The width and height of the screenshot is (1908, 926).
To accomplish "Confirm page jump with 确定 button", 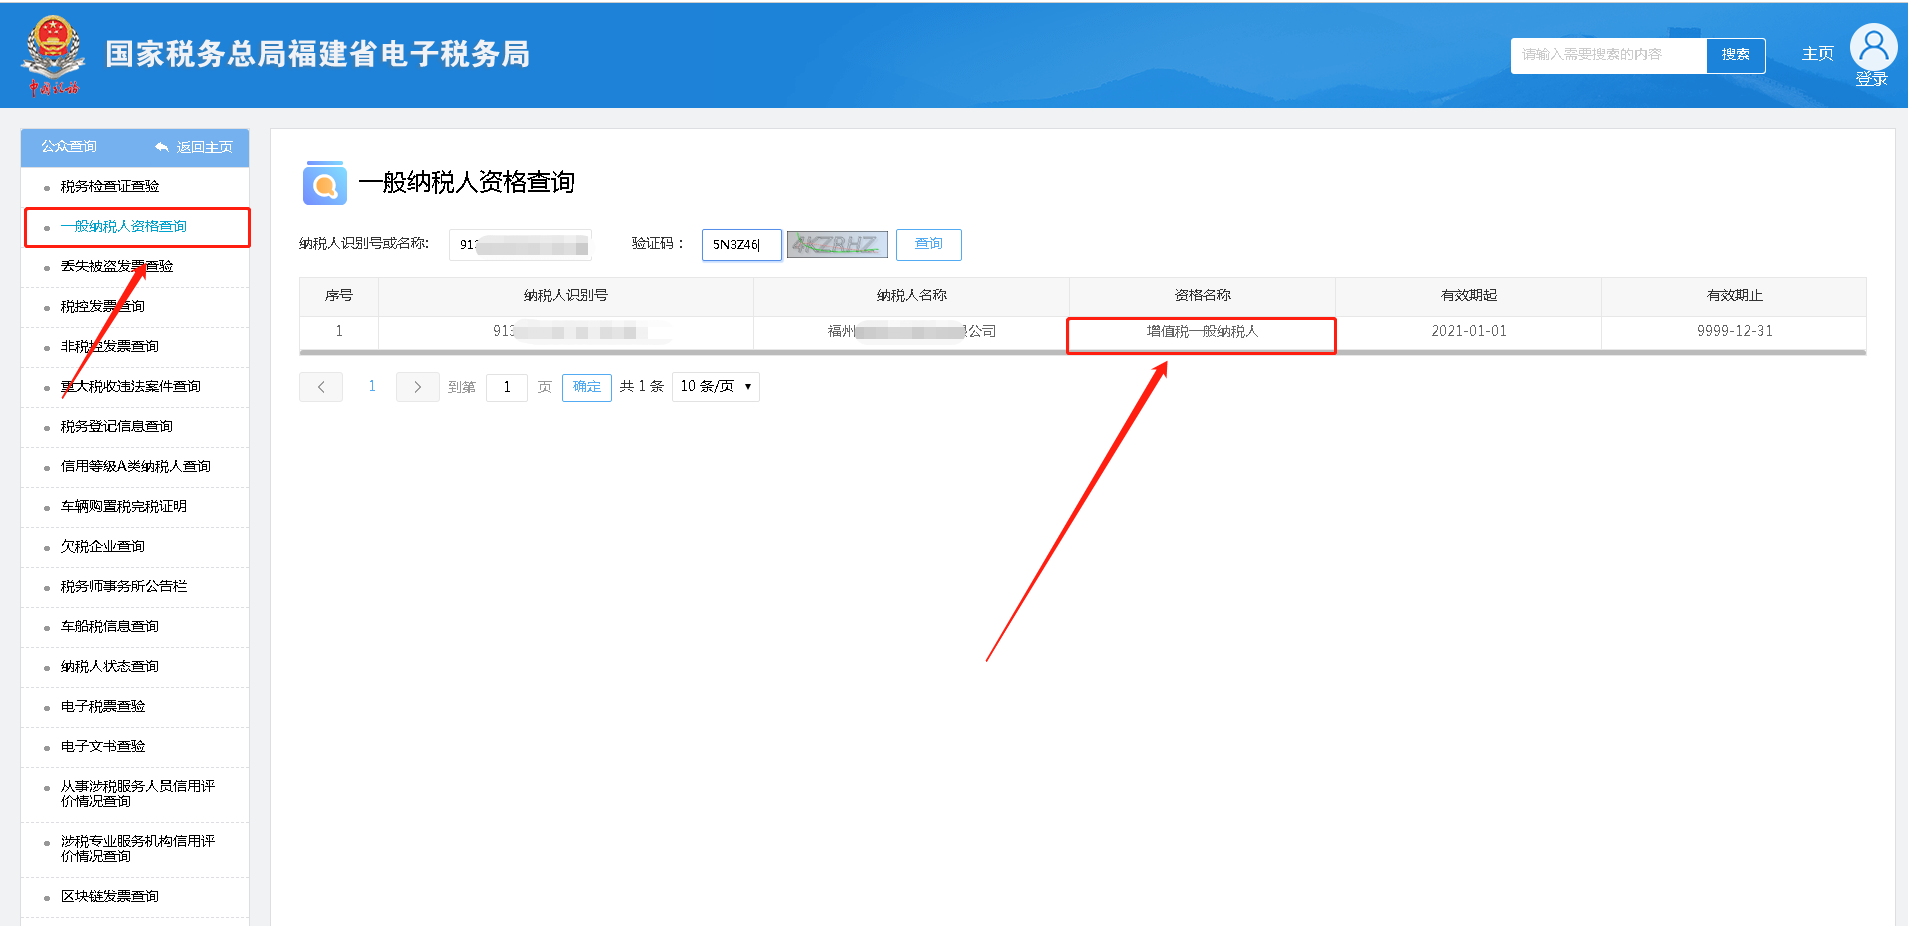I will click(587, 387).
